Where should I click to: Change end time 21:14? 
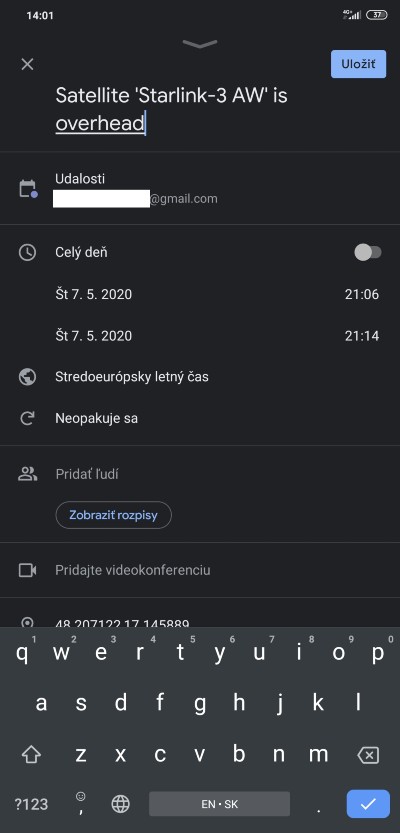(x=362, y=336)
